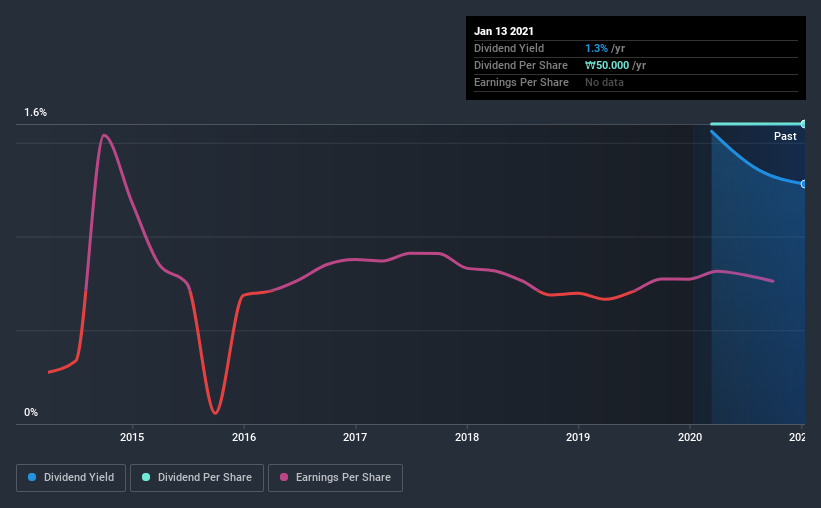This screenshot has width=821, height=508.
Task: Click the blue Dividend Yield legend dot
Action: (32, 477)
